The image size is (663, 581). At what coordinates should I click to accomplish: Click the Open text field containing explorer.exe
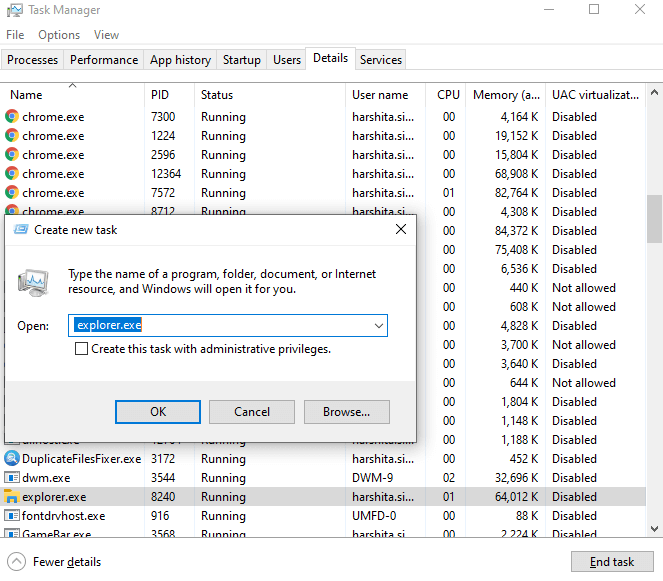coord(218,326)
